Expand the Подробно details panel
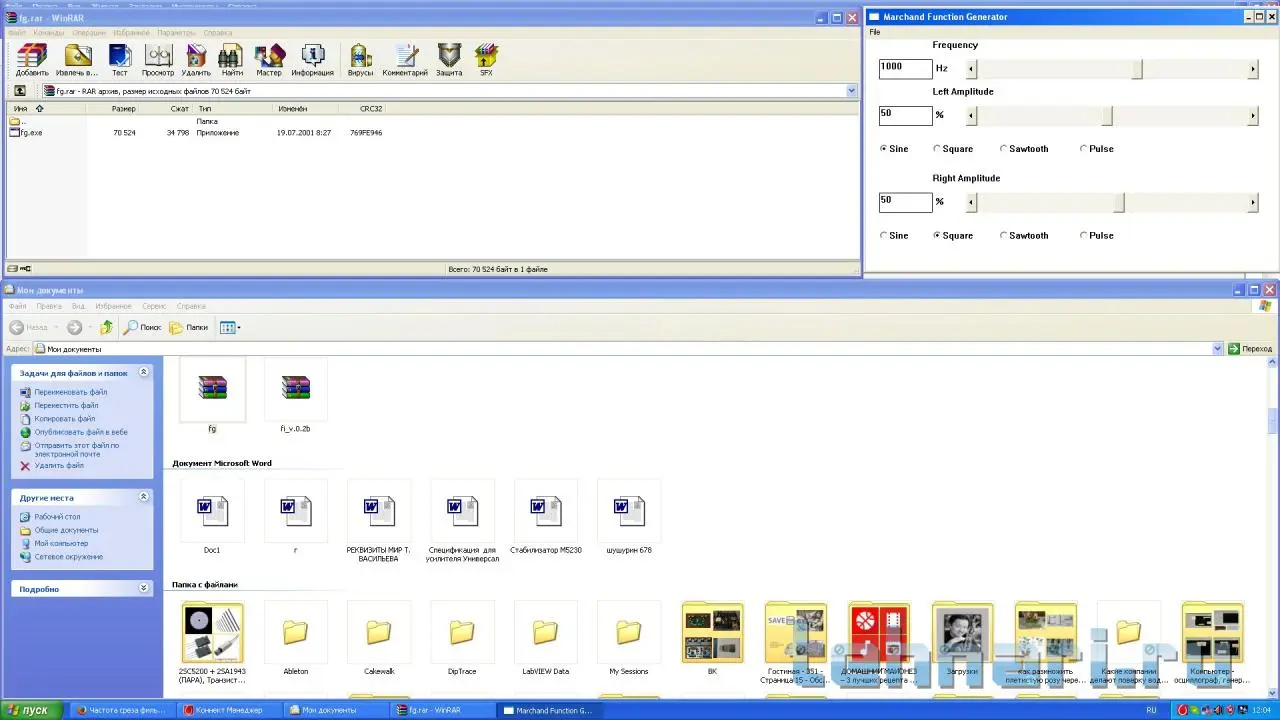Screen dimensions: 1280x720 point(143,588)
